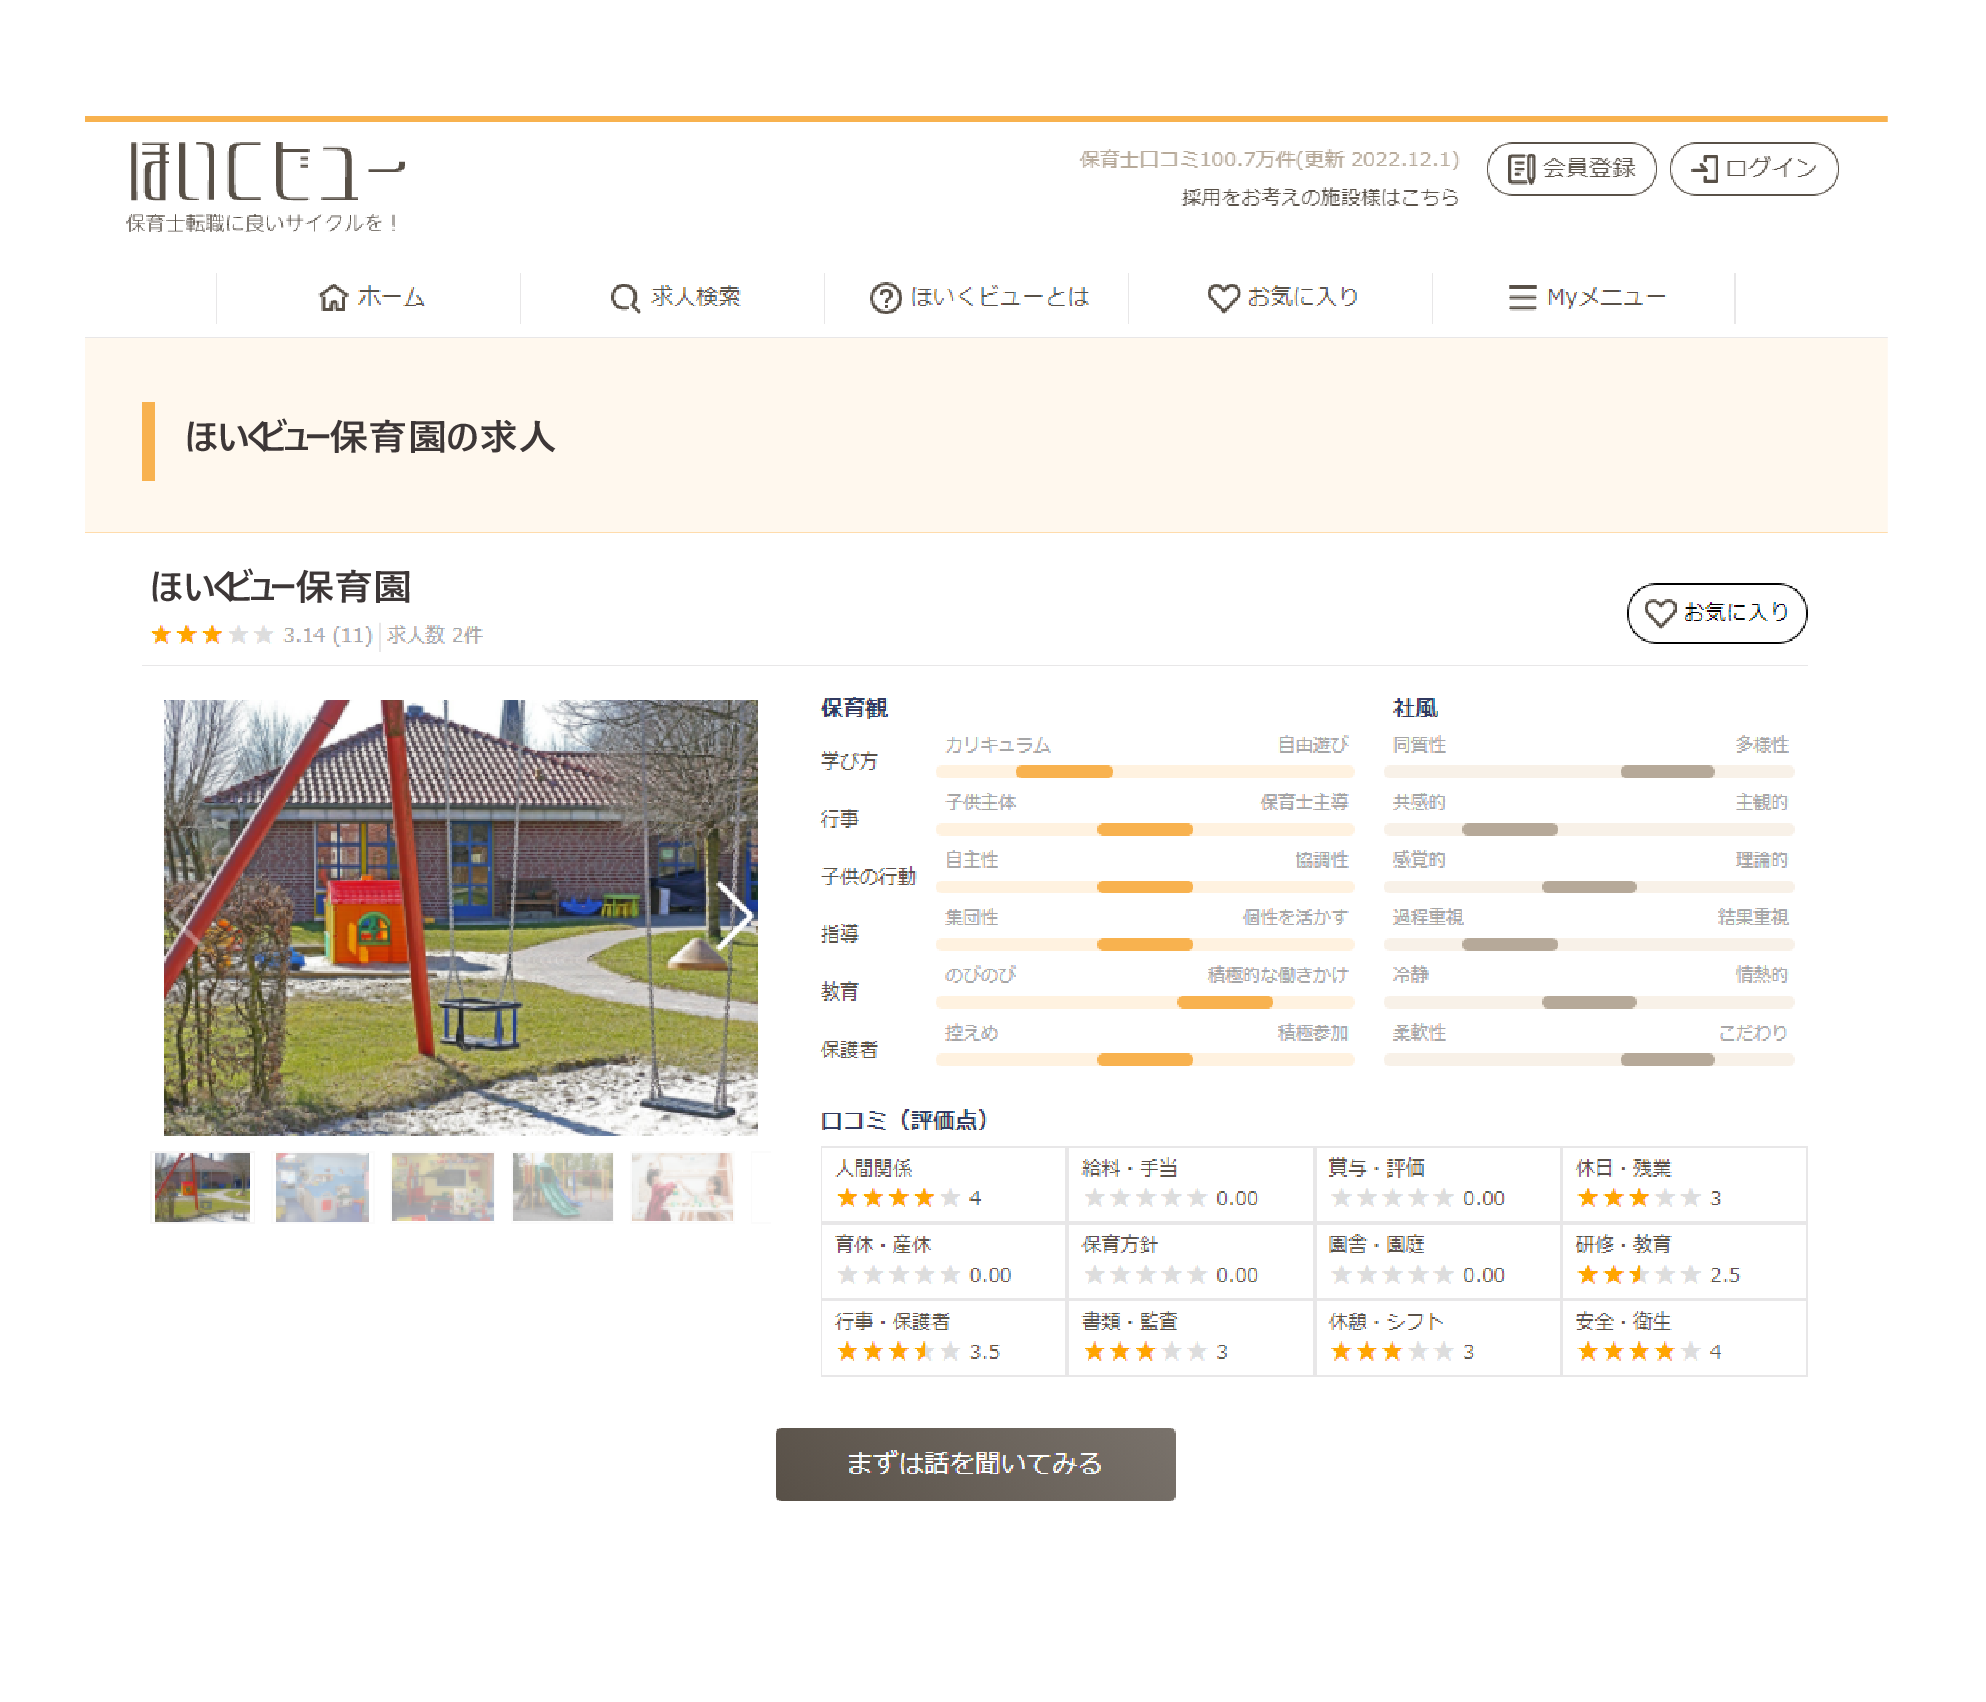
Task: Click the home icon in navigation
Action: click(333, 297)
